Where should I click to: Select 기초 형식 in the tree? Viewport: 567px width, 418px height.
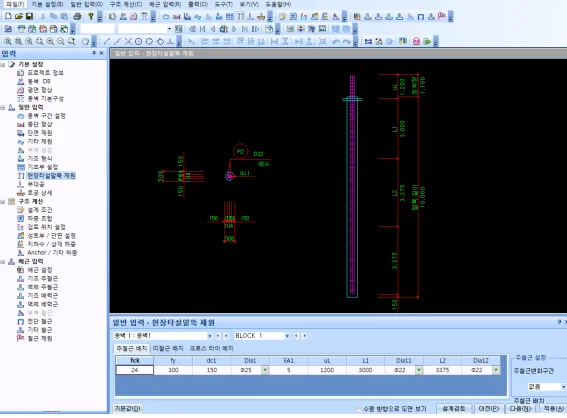[40, 158]
